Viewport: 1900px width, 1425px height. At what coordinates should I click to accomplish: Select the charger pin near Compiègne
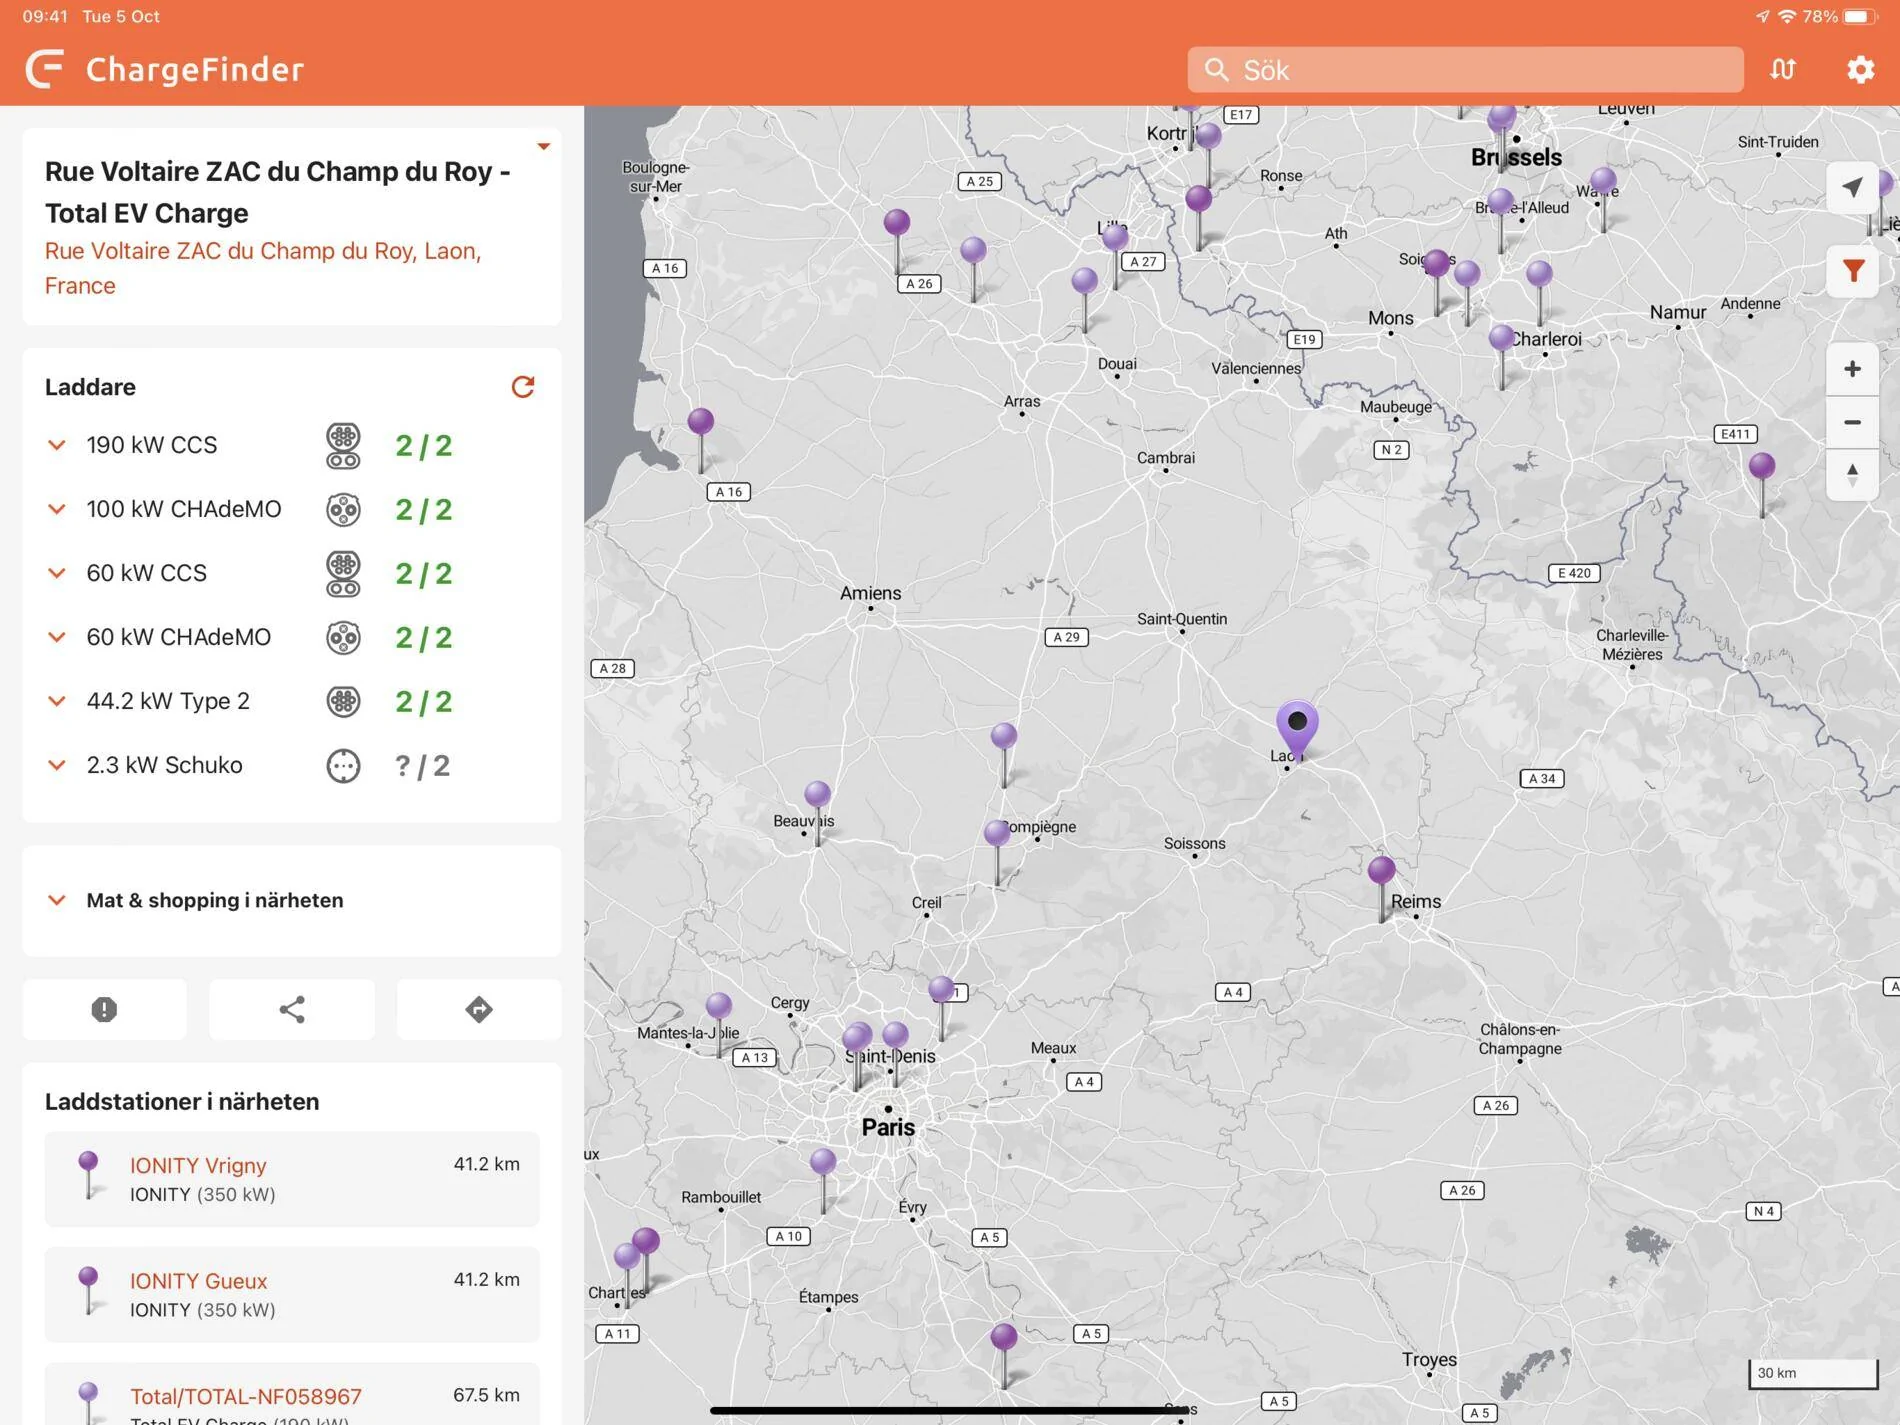pos(997,834)
